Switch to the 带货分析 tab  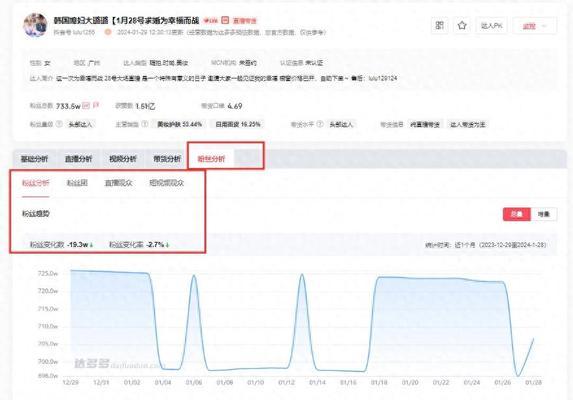[x=167, y=159]
